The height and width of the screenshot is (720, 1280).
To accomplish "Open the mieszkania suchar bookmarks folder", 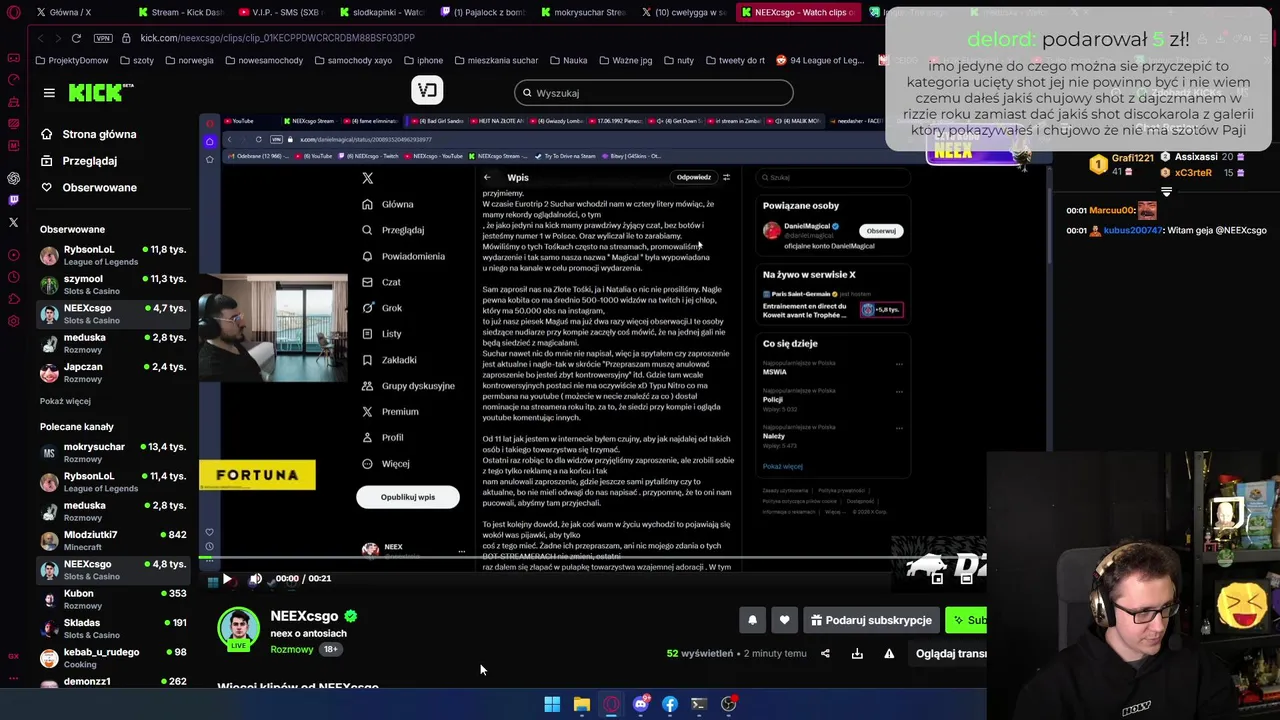I will click(x=495, y=60).
